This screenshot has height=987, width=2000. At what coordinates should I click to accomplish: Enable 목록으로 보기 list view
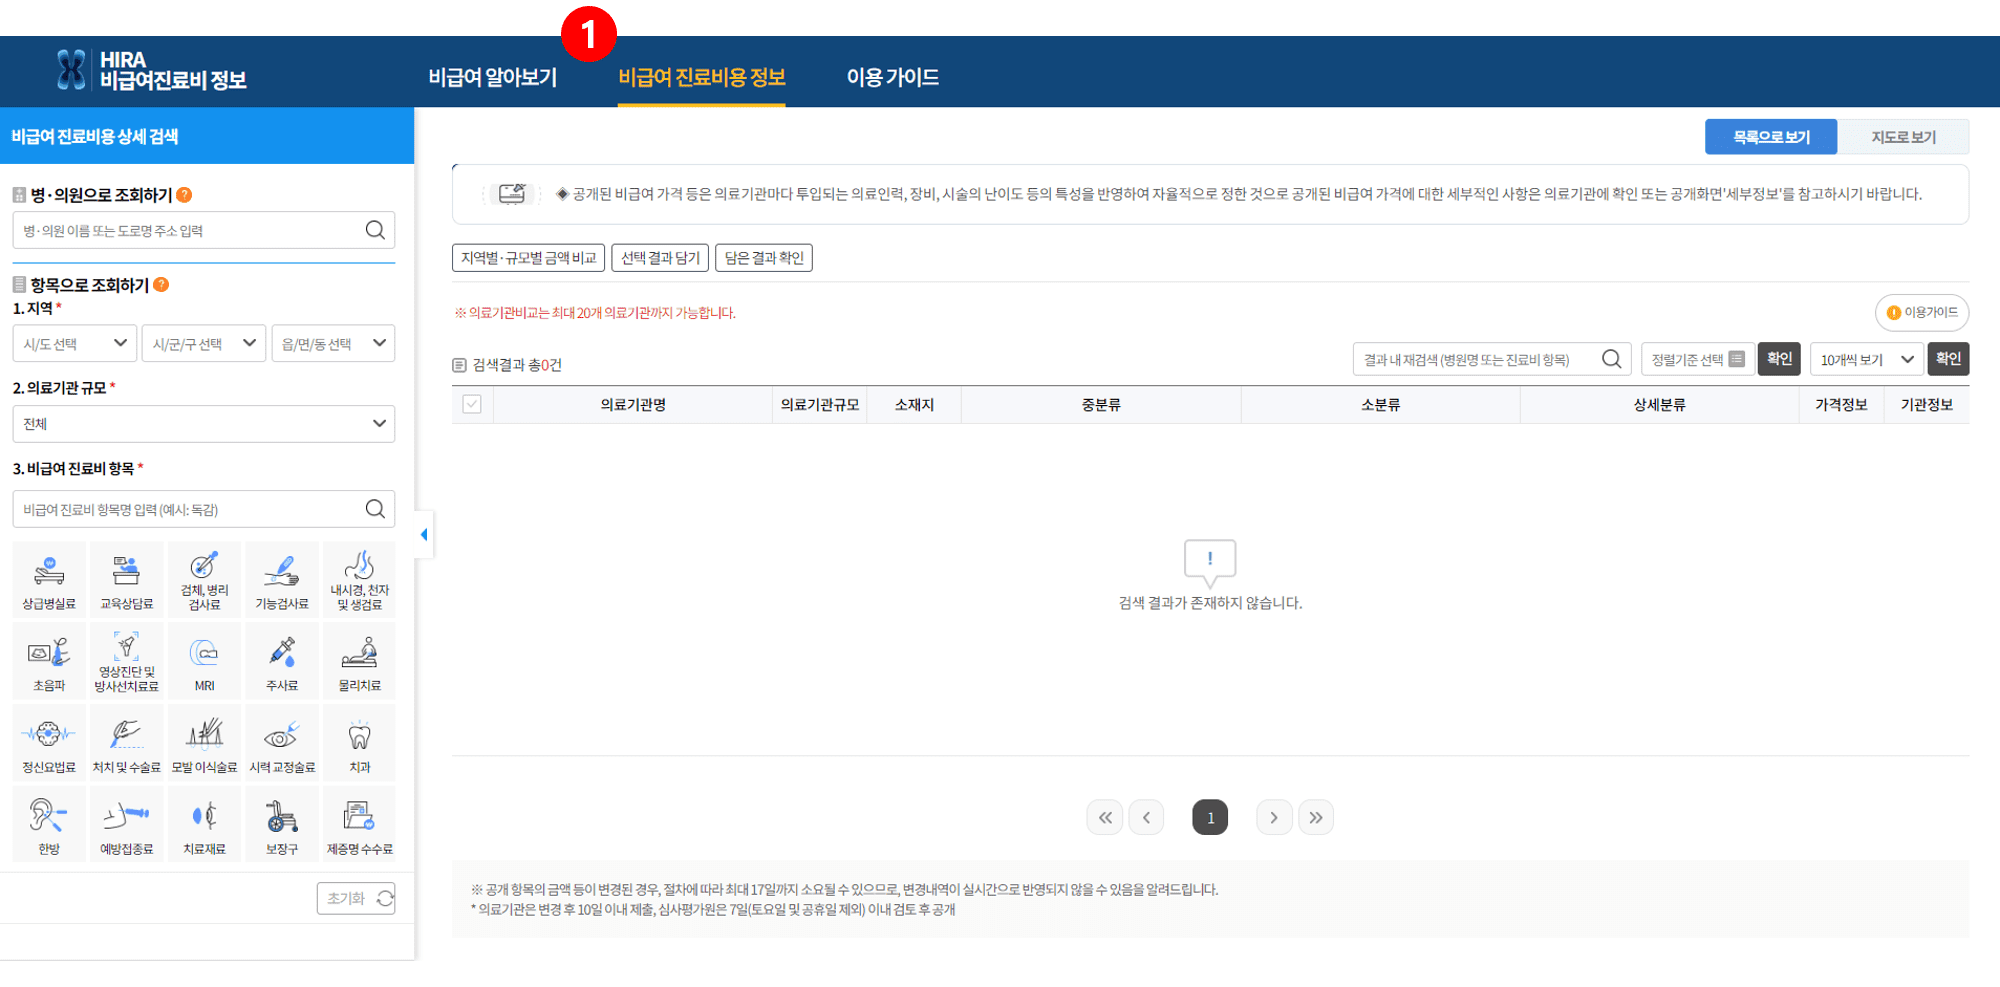click(1770, 136)
